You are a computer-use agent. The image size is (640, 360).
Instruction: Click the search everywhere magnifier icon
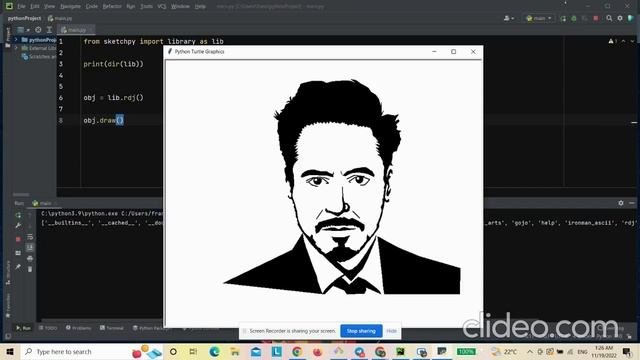coord(609,18)
